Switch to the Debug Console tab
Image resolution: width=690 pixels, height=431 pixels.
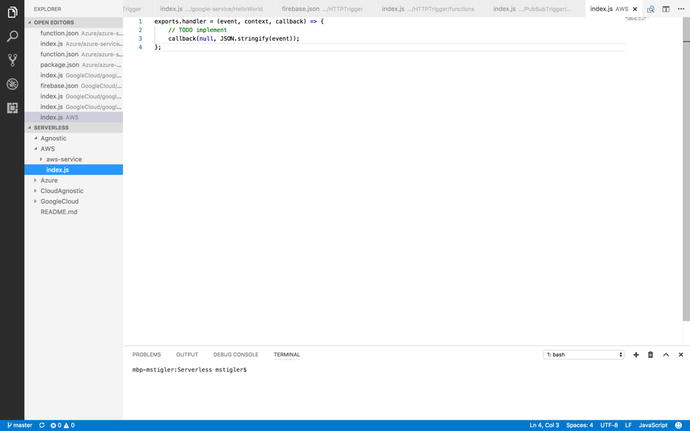235,355
